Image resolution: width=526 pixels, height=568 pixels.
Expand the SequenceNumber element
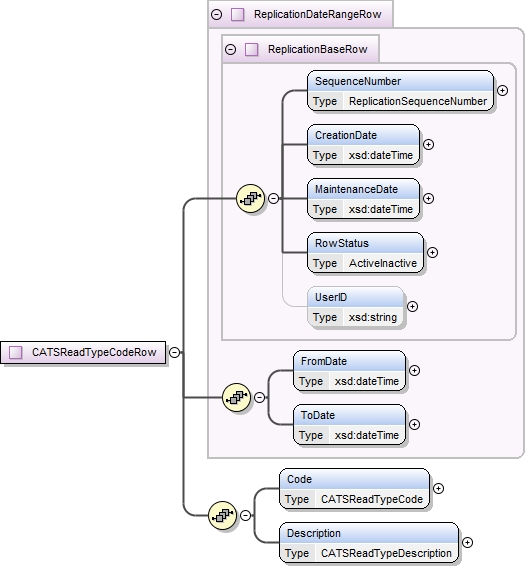click(x=502, y=90)
